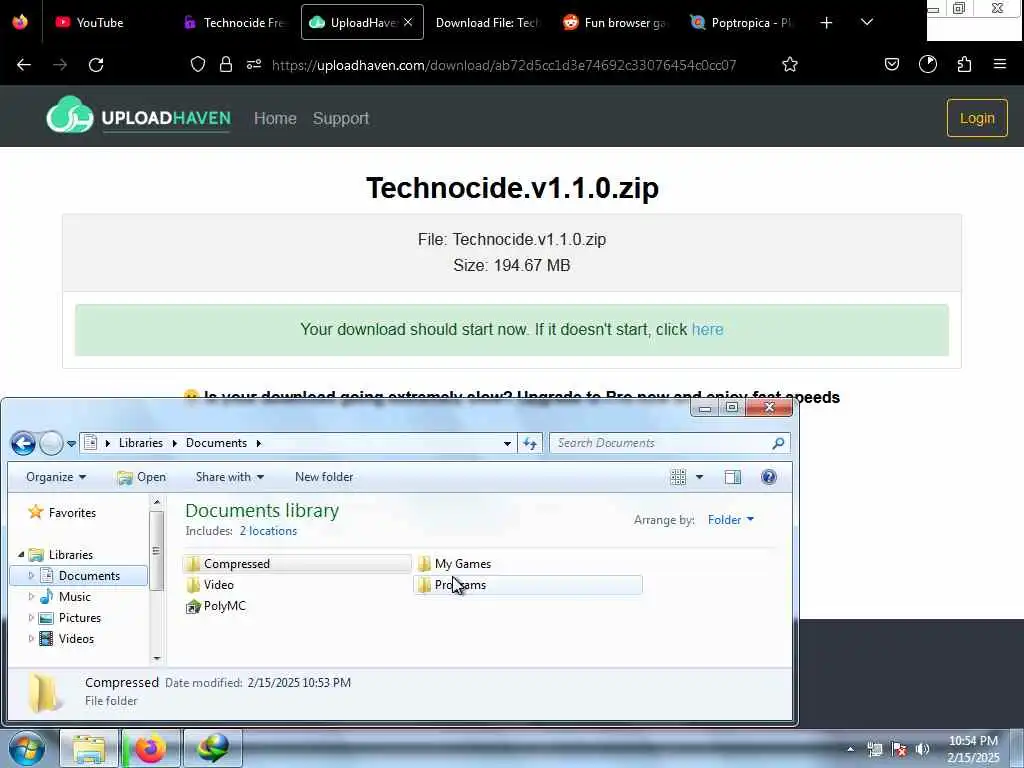The height and width of the screenshot is (768, 1024).
Task: Open Explorer help icon
Action: (769, 477)
